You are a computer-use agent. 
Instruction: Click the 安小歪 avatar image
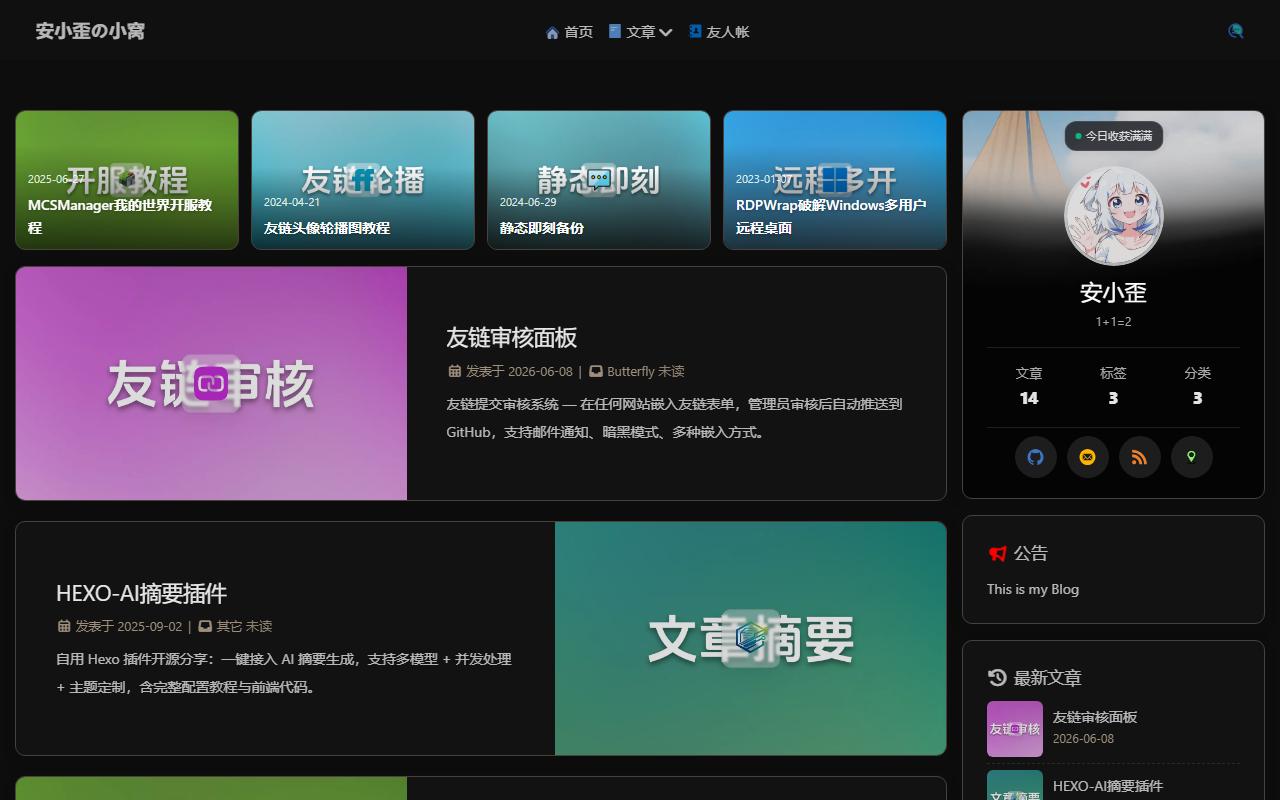[1113, 216]
